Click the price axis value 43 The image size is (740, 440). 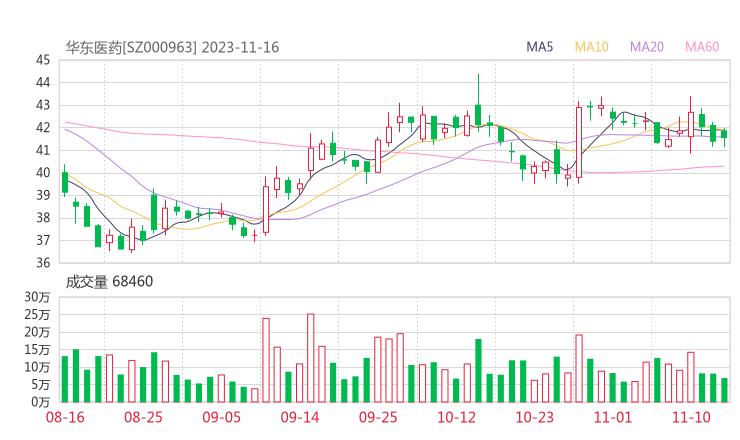[43, 105]
